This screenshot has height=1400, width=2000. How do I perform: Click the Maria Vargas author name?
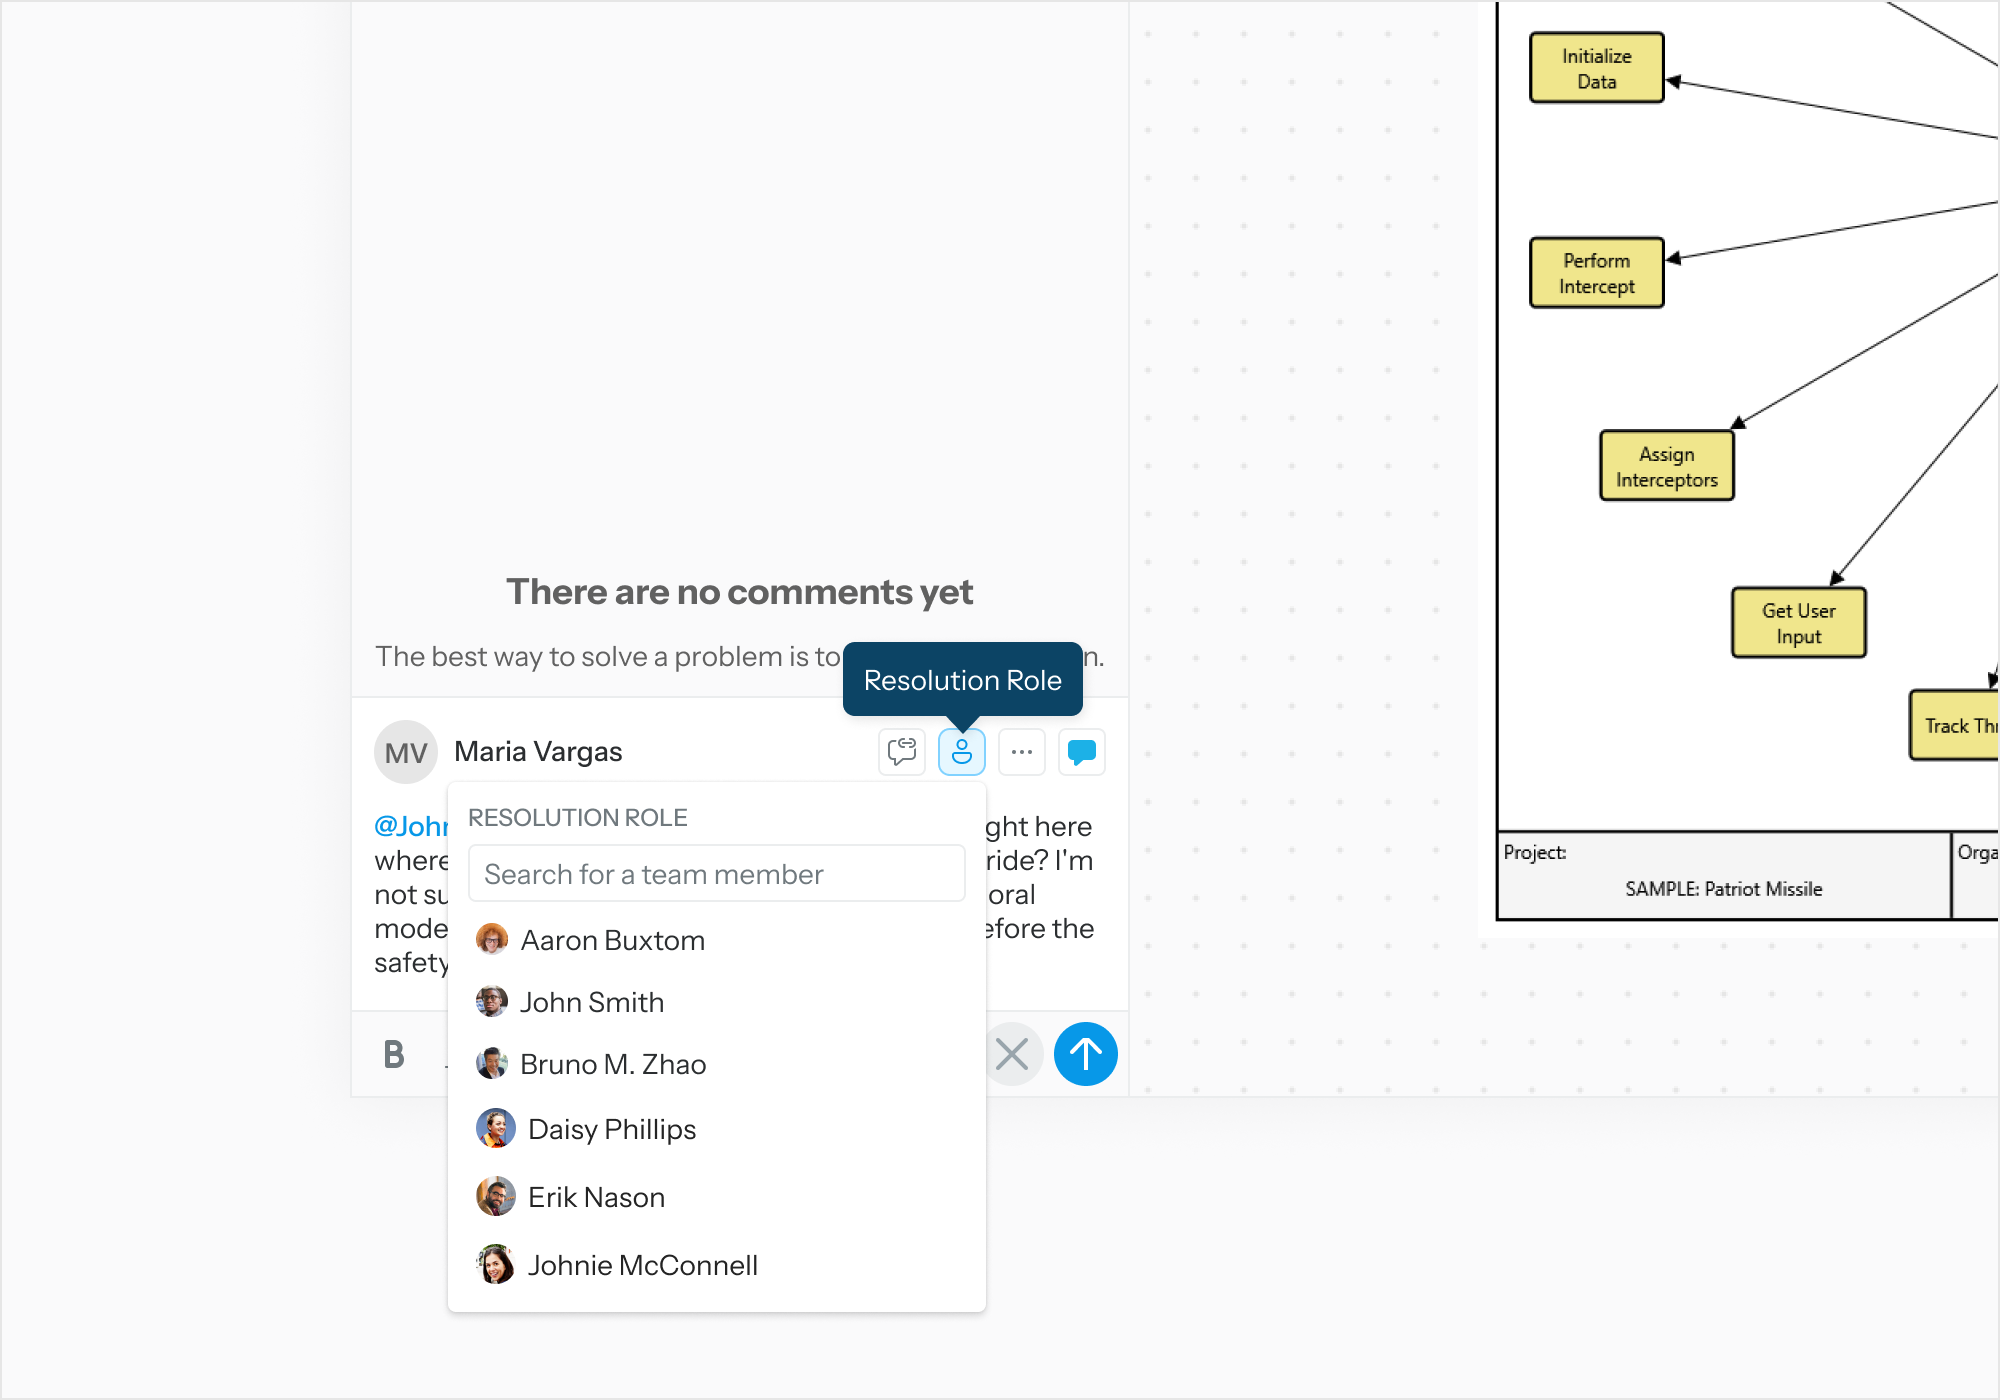coord(538,751)
